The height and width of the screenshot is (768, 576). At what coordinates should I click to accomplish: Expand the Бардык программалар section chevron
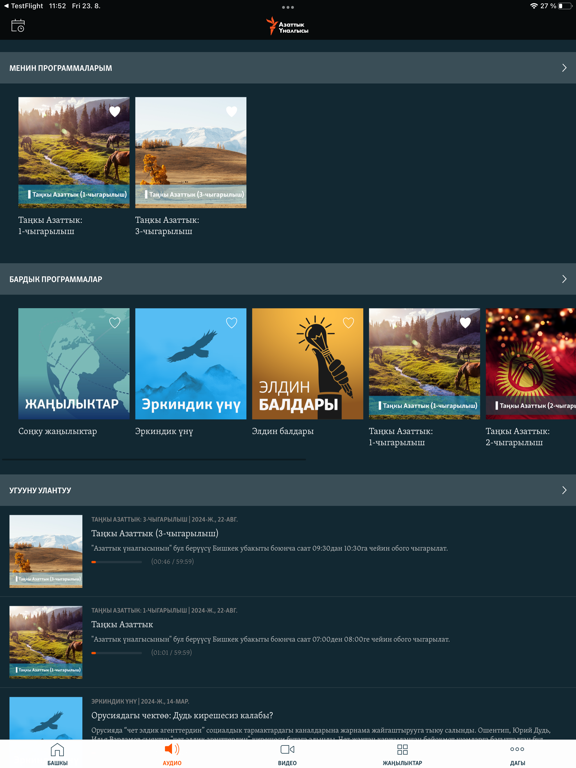coord(564,279)
